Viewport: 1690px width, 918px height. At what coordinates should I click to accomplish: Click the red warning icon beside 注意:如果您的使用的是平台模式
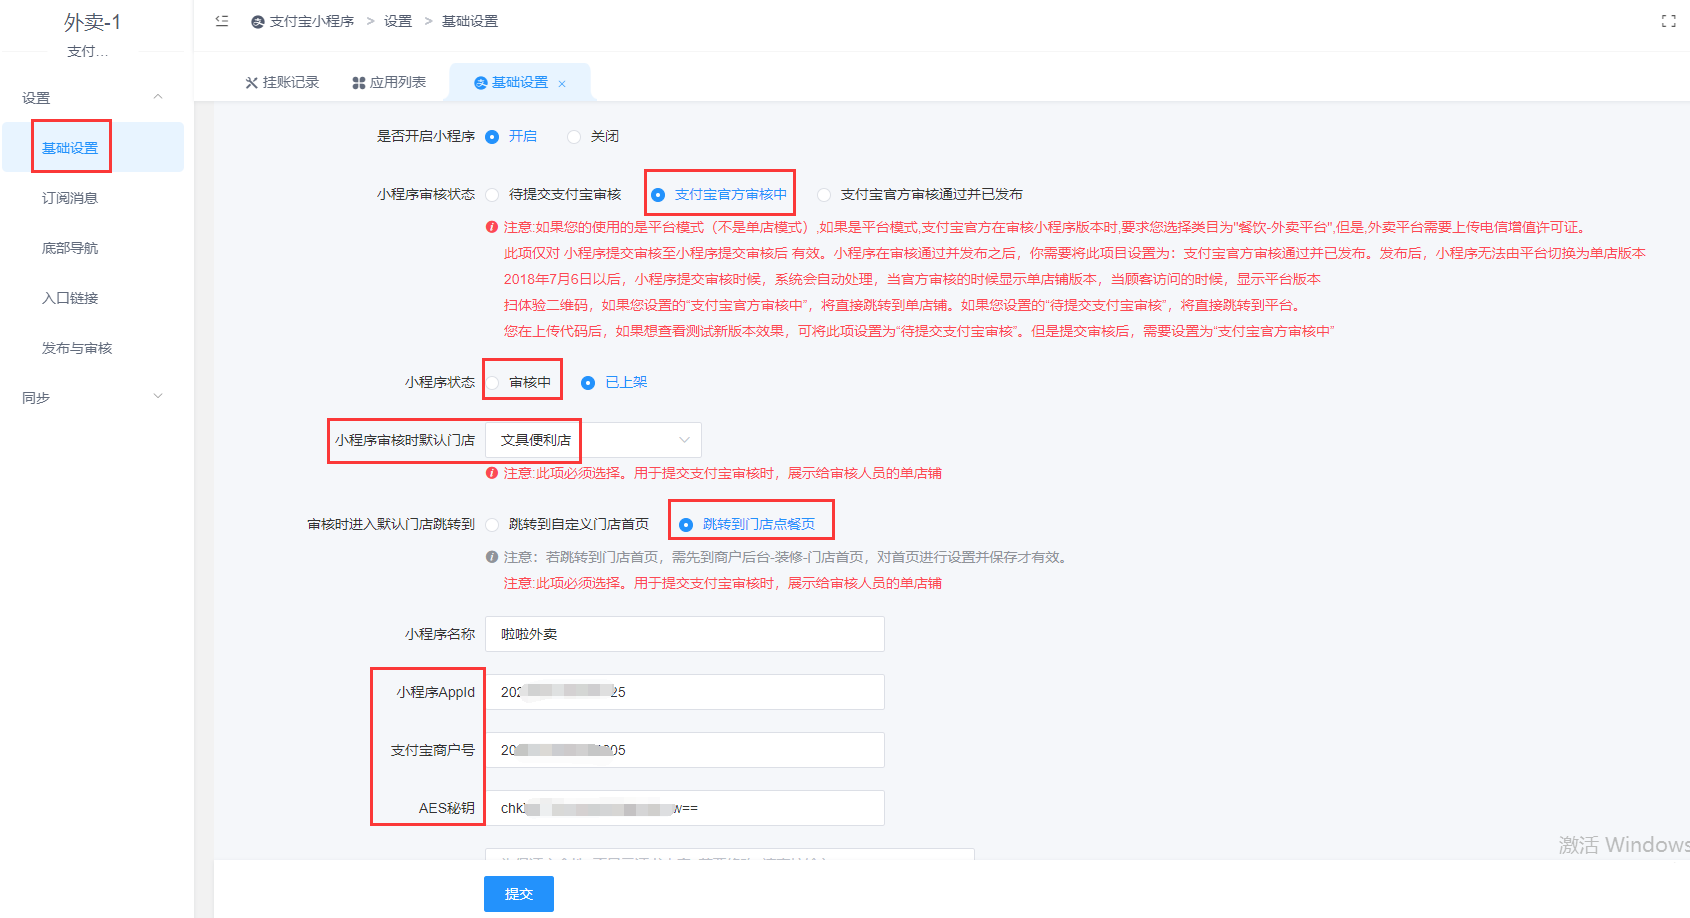pos(492,227)
